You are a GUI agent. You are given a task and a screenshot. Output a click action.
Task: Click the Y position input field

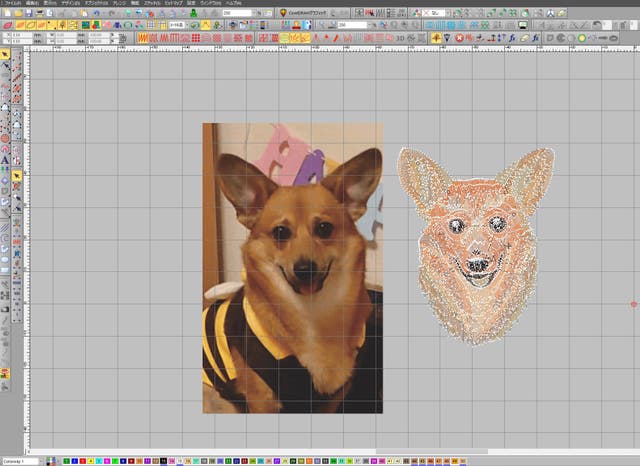(21, 41)
